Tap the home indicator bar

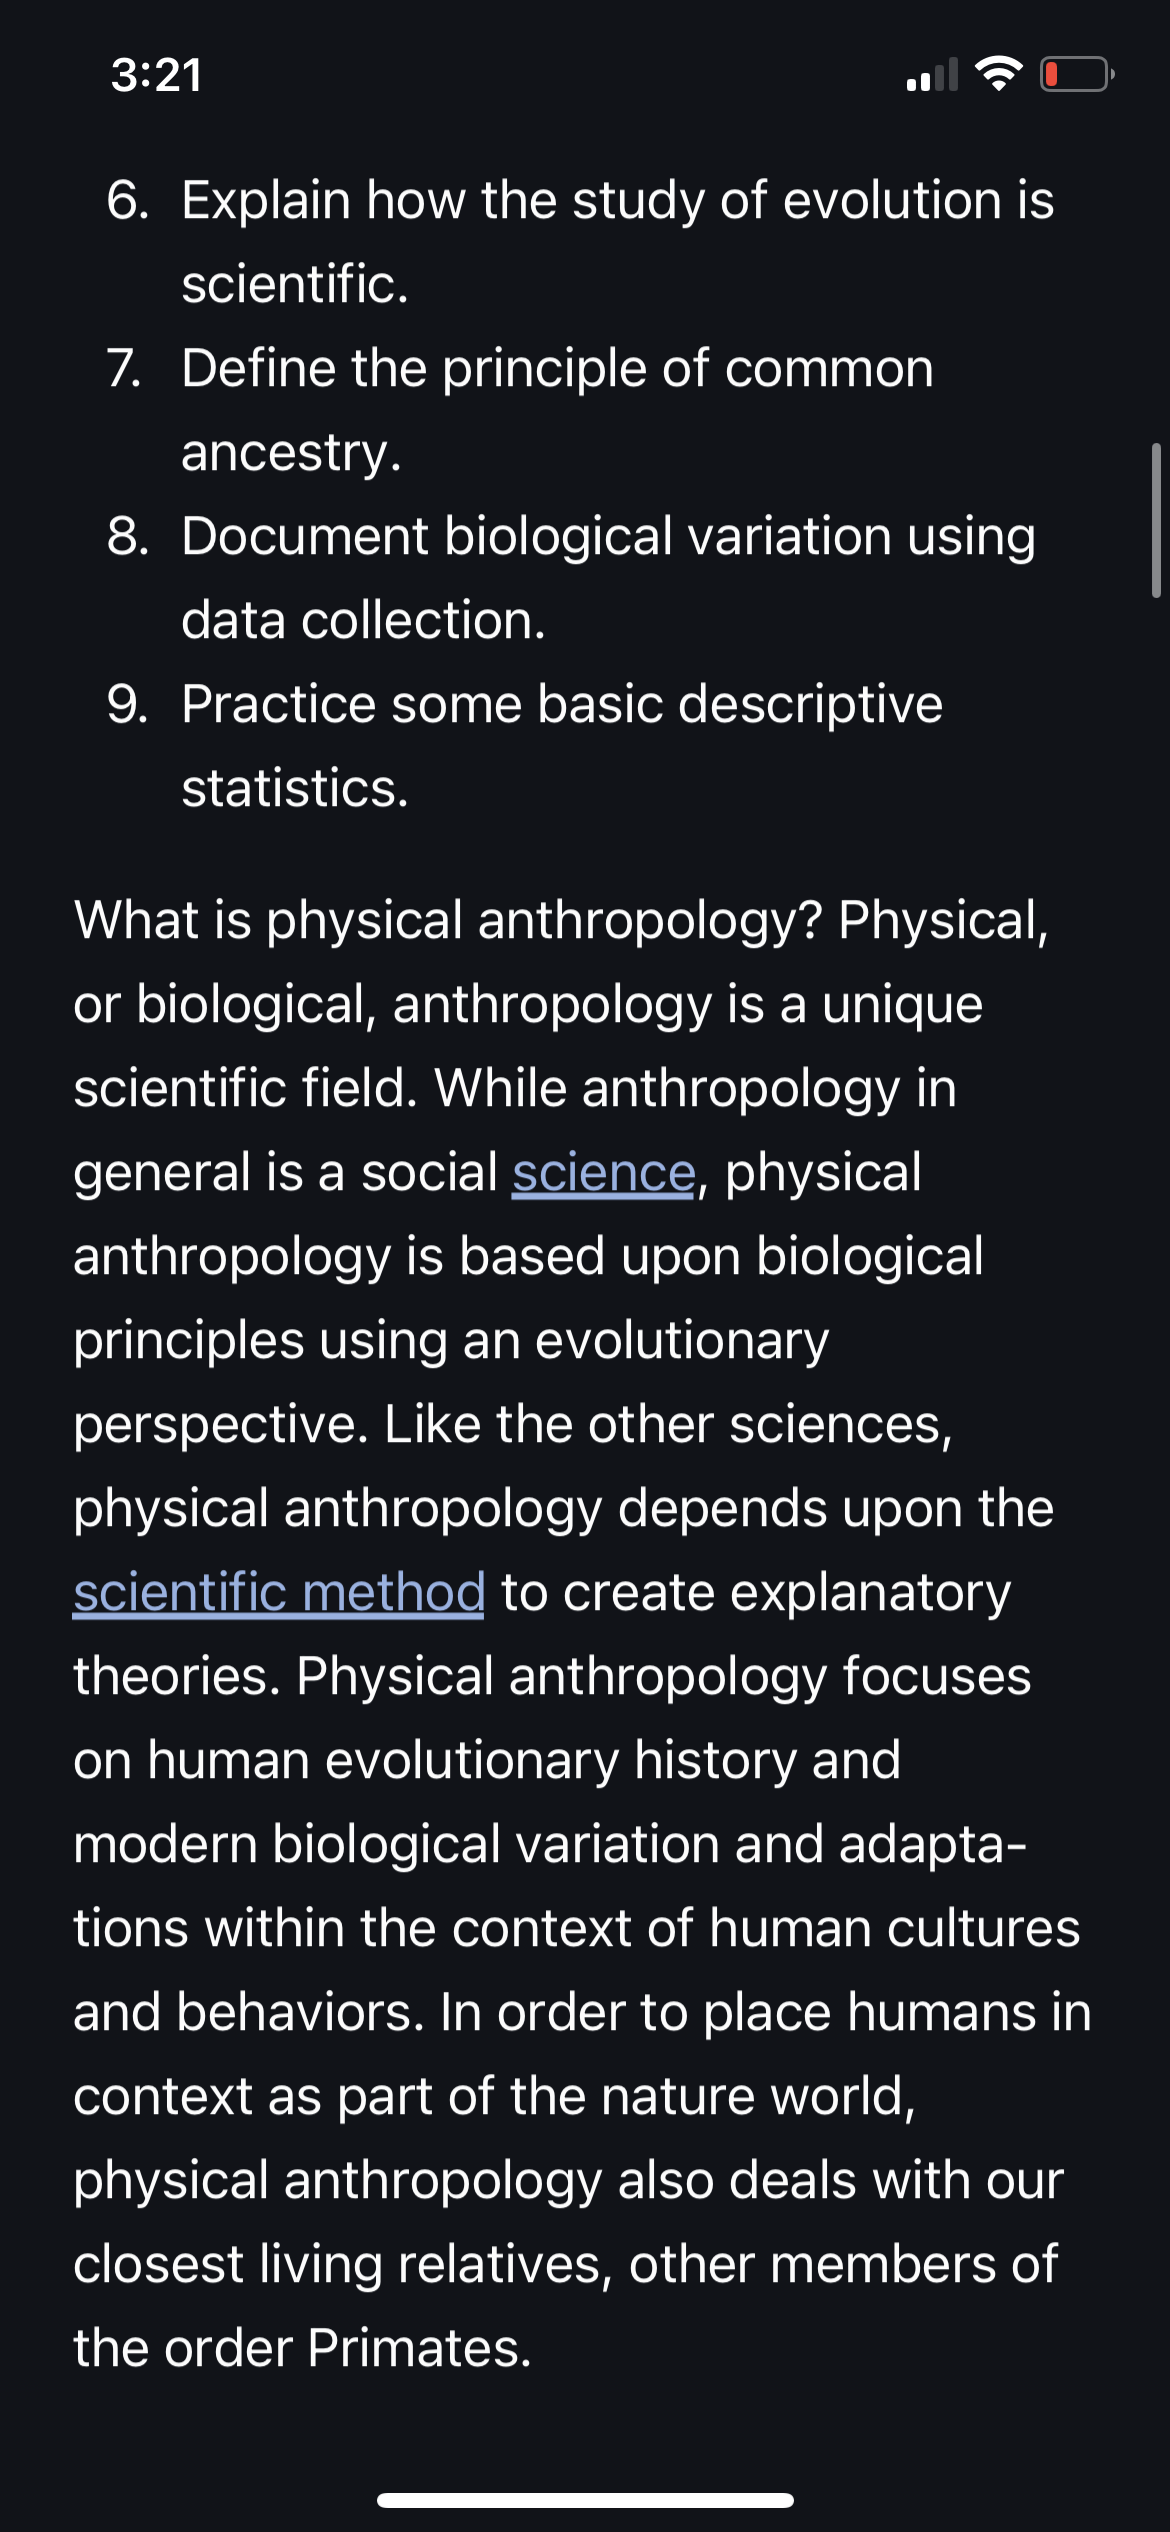tap(585, 2500)
